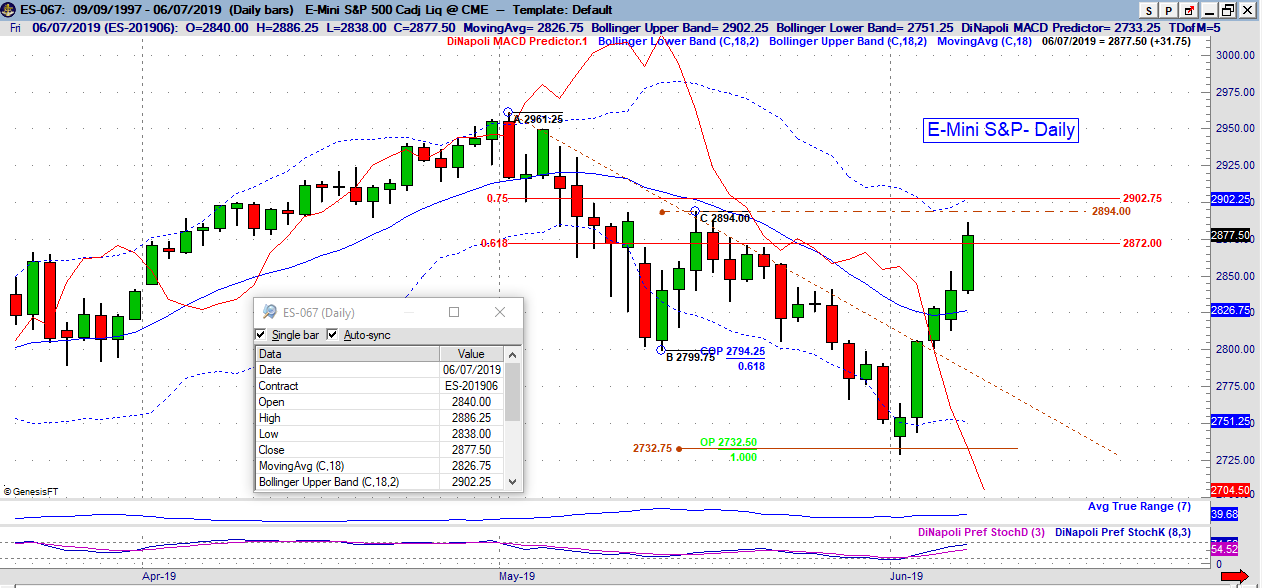The width and height of the screenshot is (1262, 588).
Task: Click the 2877.50 current price tag
Action: (1230, 236)
